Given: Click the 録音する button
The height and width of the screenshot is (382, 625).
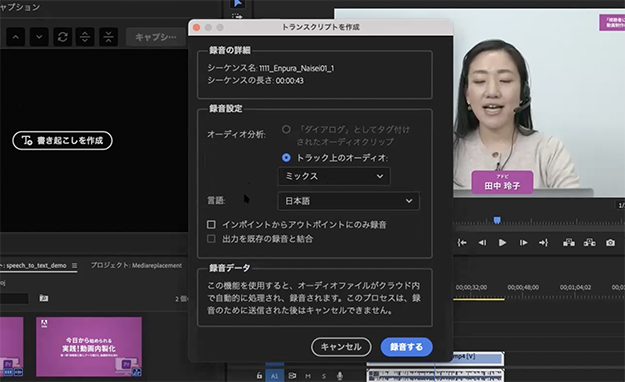Looking at the screenshot, I should click(x=407, y=347).
